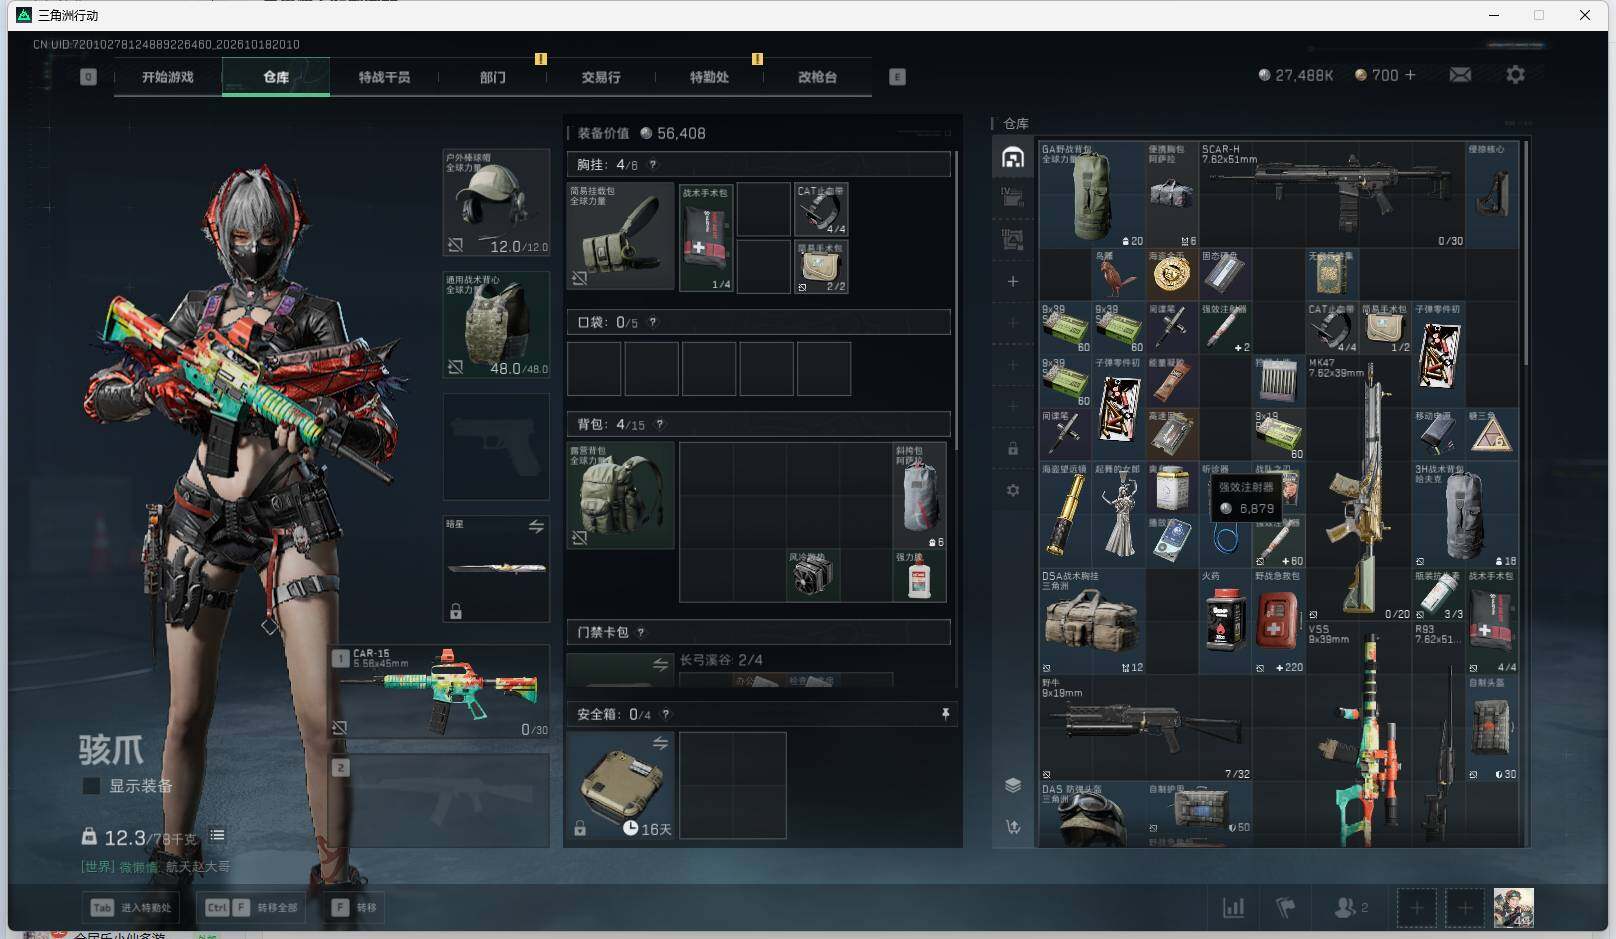The image size is (1616, 939).
Task: Click the sort warehouse icon below the layers icon
Action: tap(1013, 827)
